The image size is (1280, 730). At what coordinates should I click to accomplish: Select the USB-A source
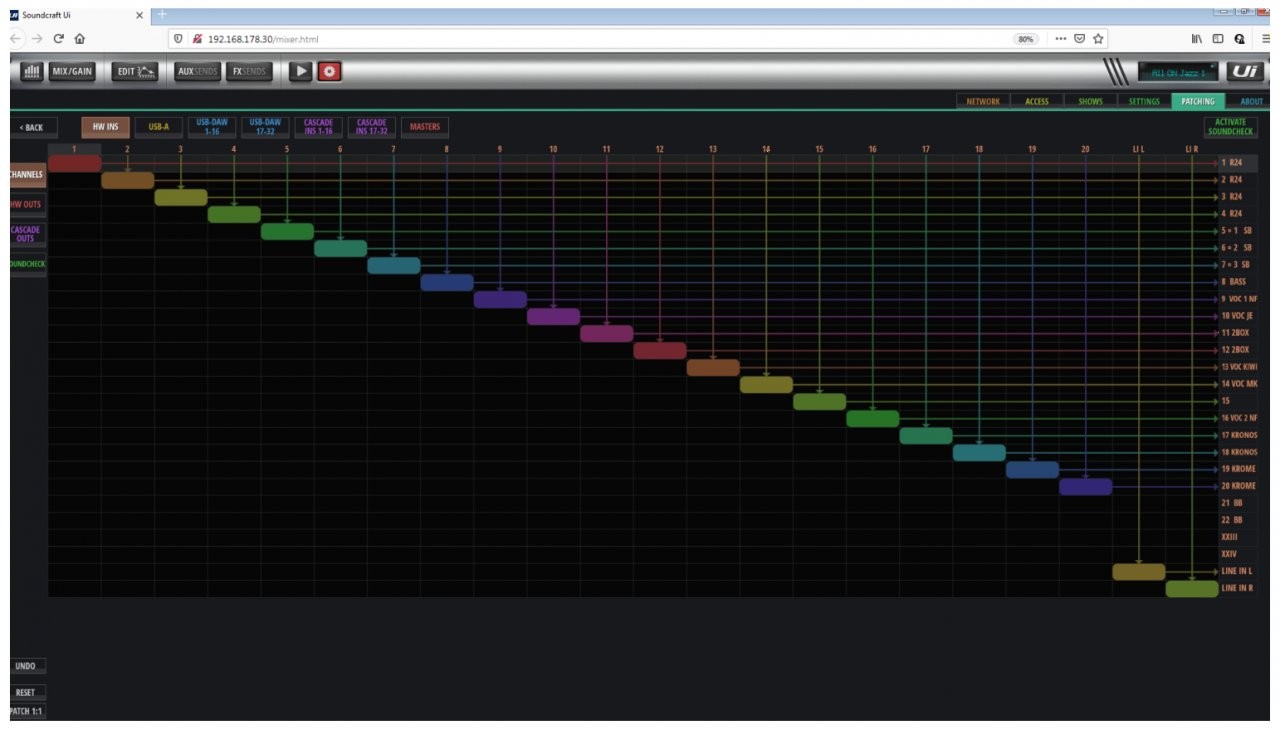point(159,127)
